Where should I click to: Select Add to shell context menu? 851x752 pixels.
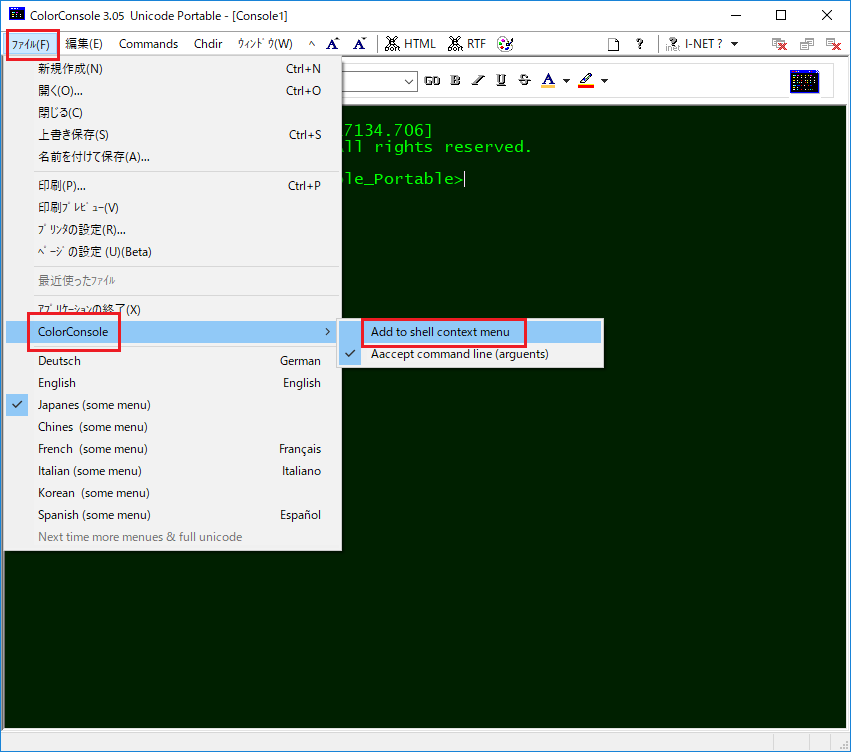click(x=470, y=332)
